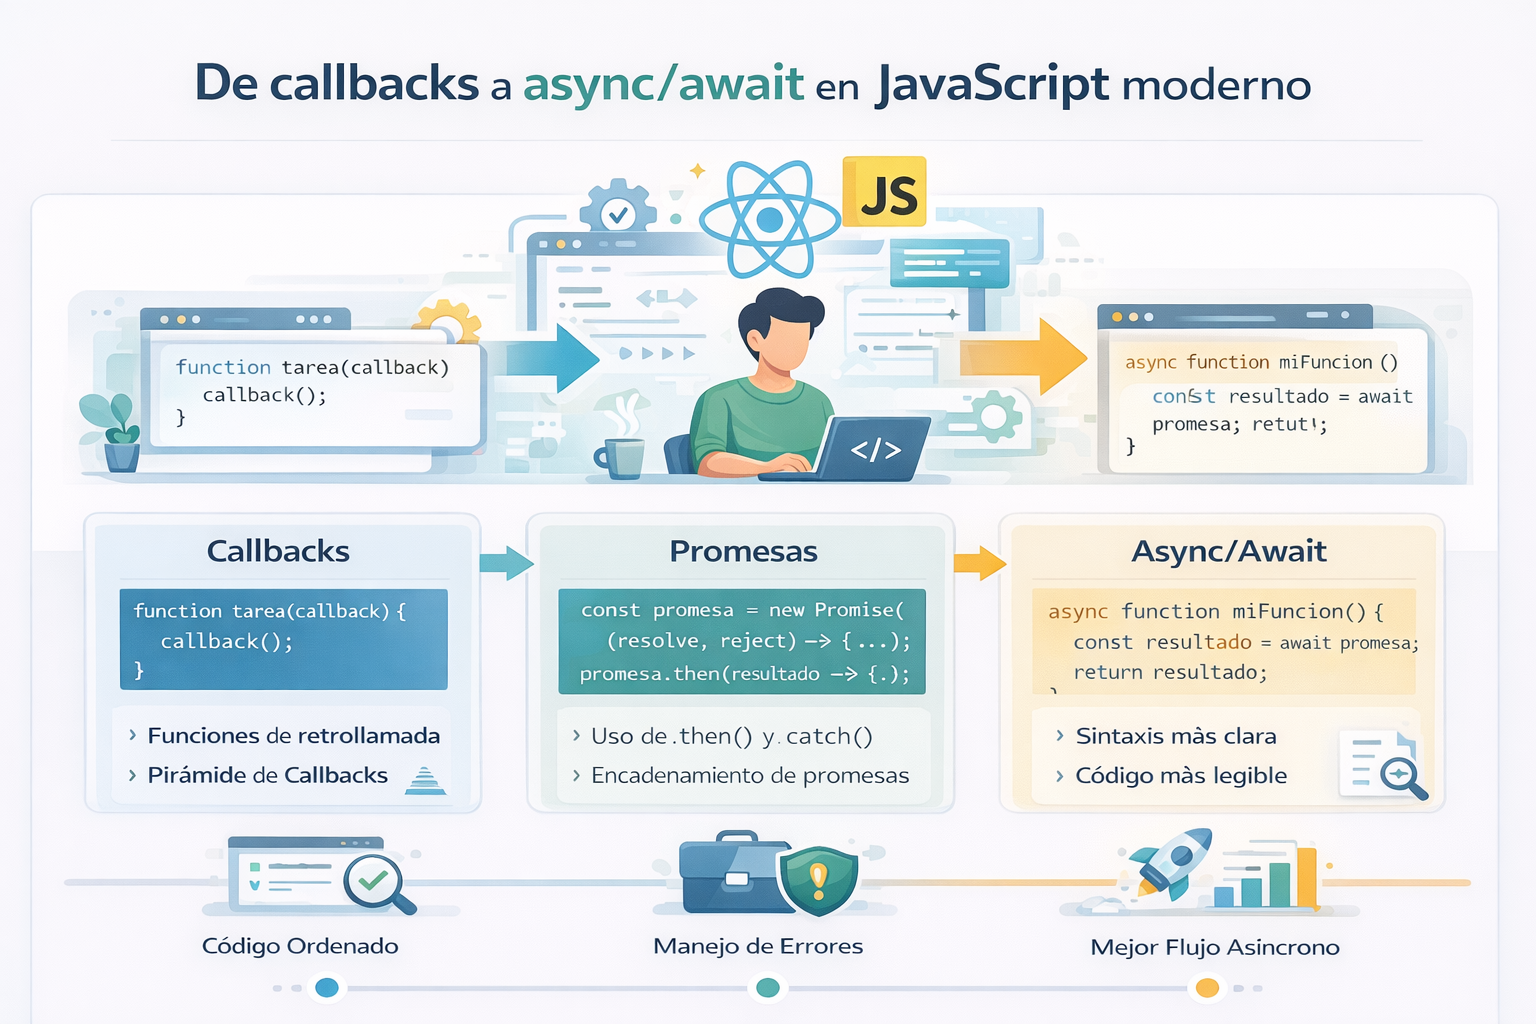This screenshot has height=1024, width=1536.
Task: Click the Uso de .then() y .catch() text
Action: (x=732, y=736)
